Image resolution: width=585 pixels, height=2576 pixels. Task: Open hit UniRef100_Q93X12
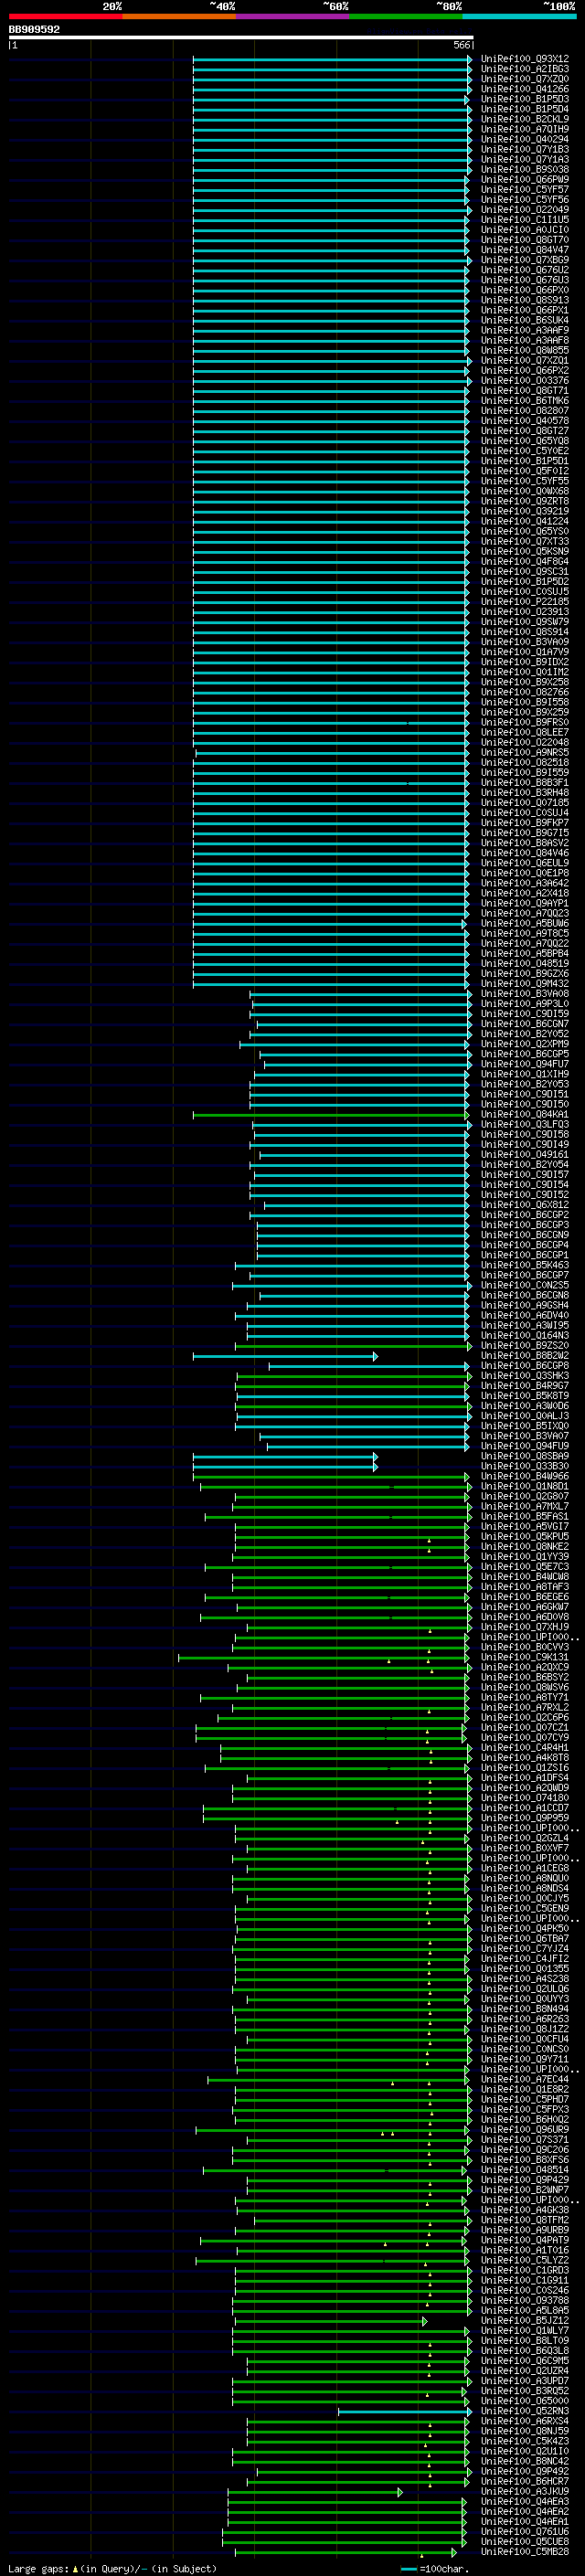(x=525, y=59)
